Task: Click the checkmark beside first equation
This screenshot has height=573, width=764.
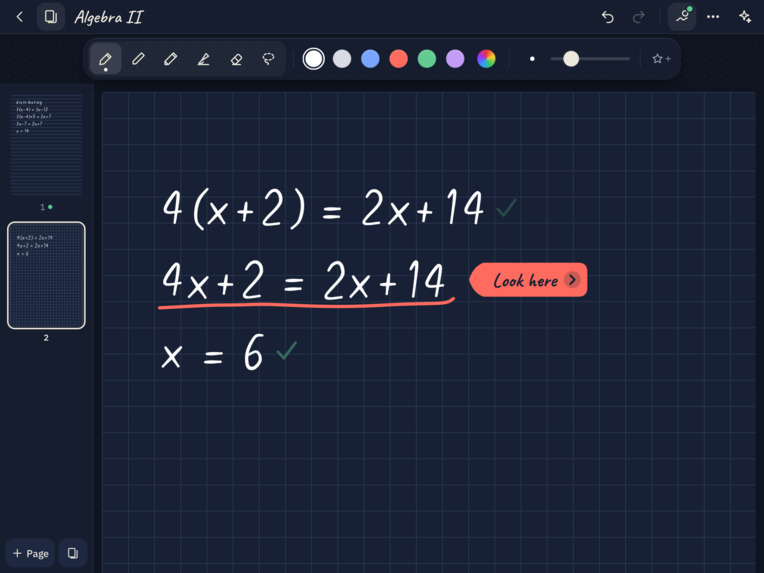Action: (x=506, y=207)
